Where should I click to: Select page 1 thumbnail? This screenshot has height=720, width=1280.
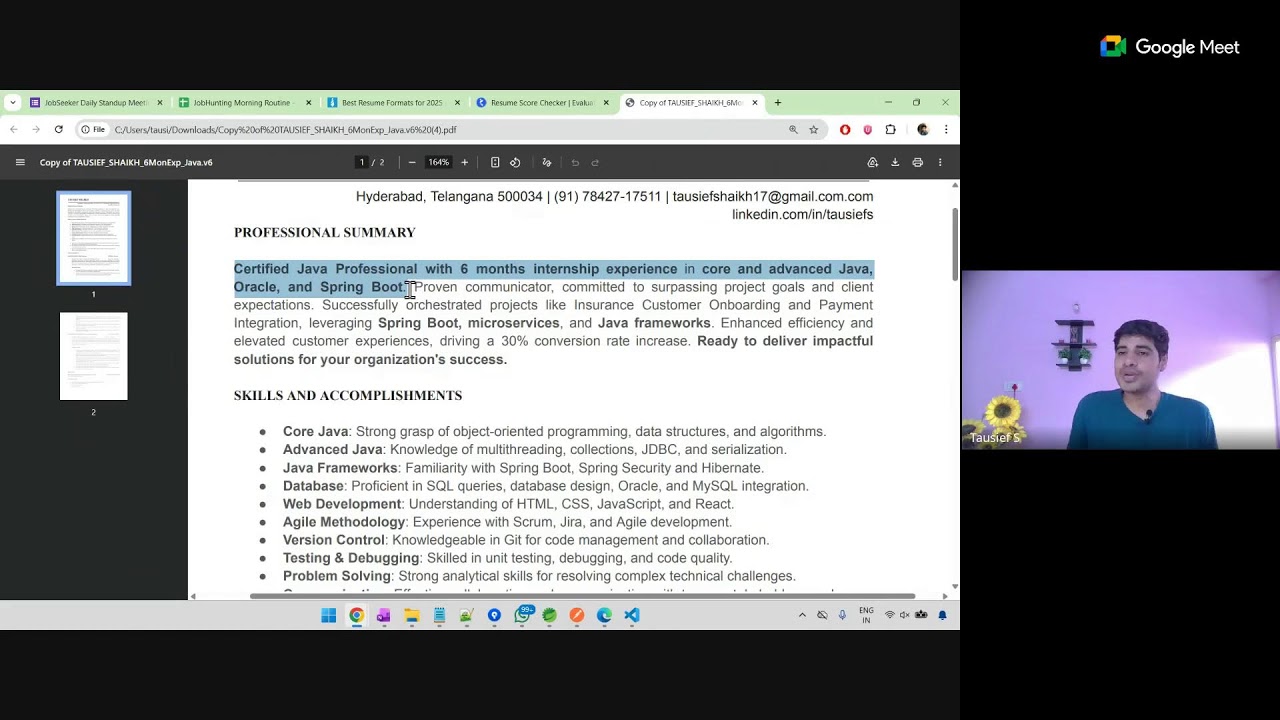pos(93,238)
